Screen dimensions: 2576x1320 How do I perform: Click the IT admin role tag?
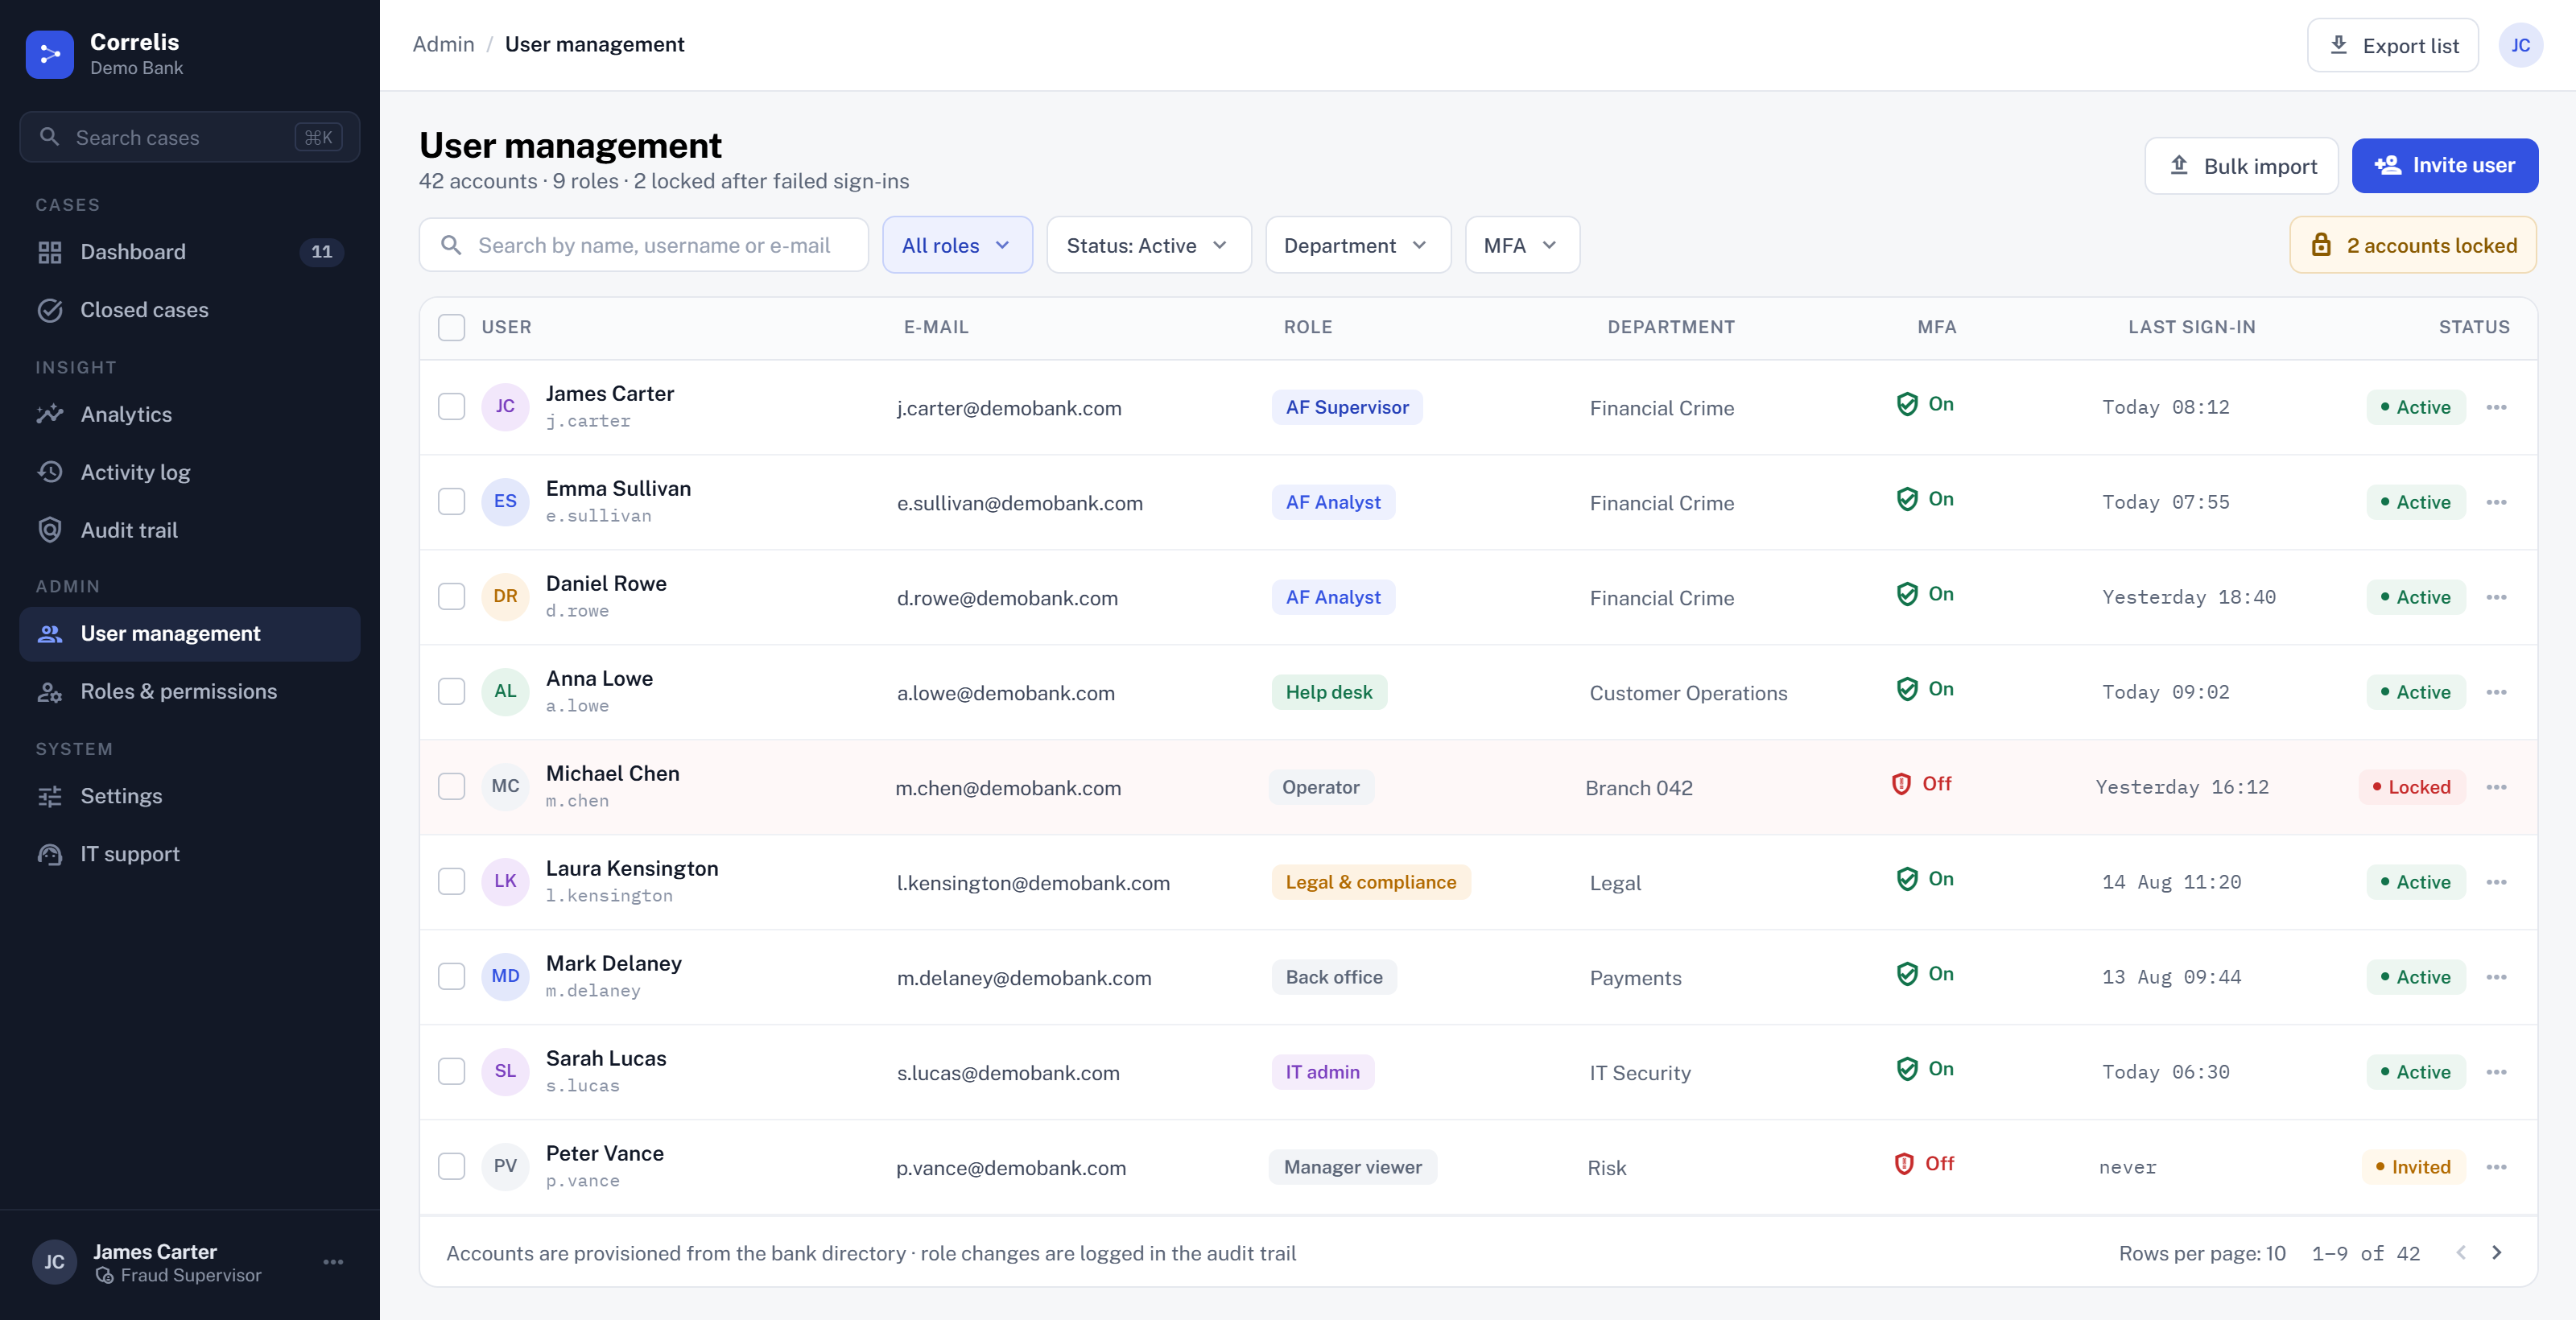click(x=1322, y=1072)
